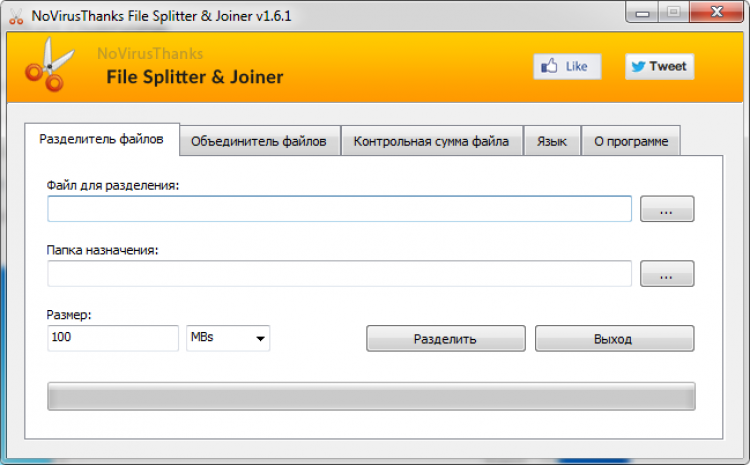750x465 pixels.
Task: Minimize the File Splitter window
Action: pos(642,13)
